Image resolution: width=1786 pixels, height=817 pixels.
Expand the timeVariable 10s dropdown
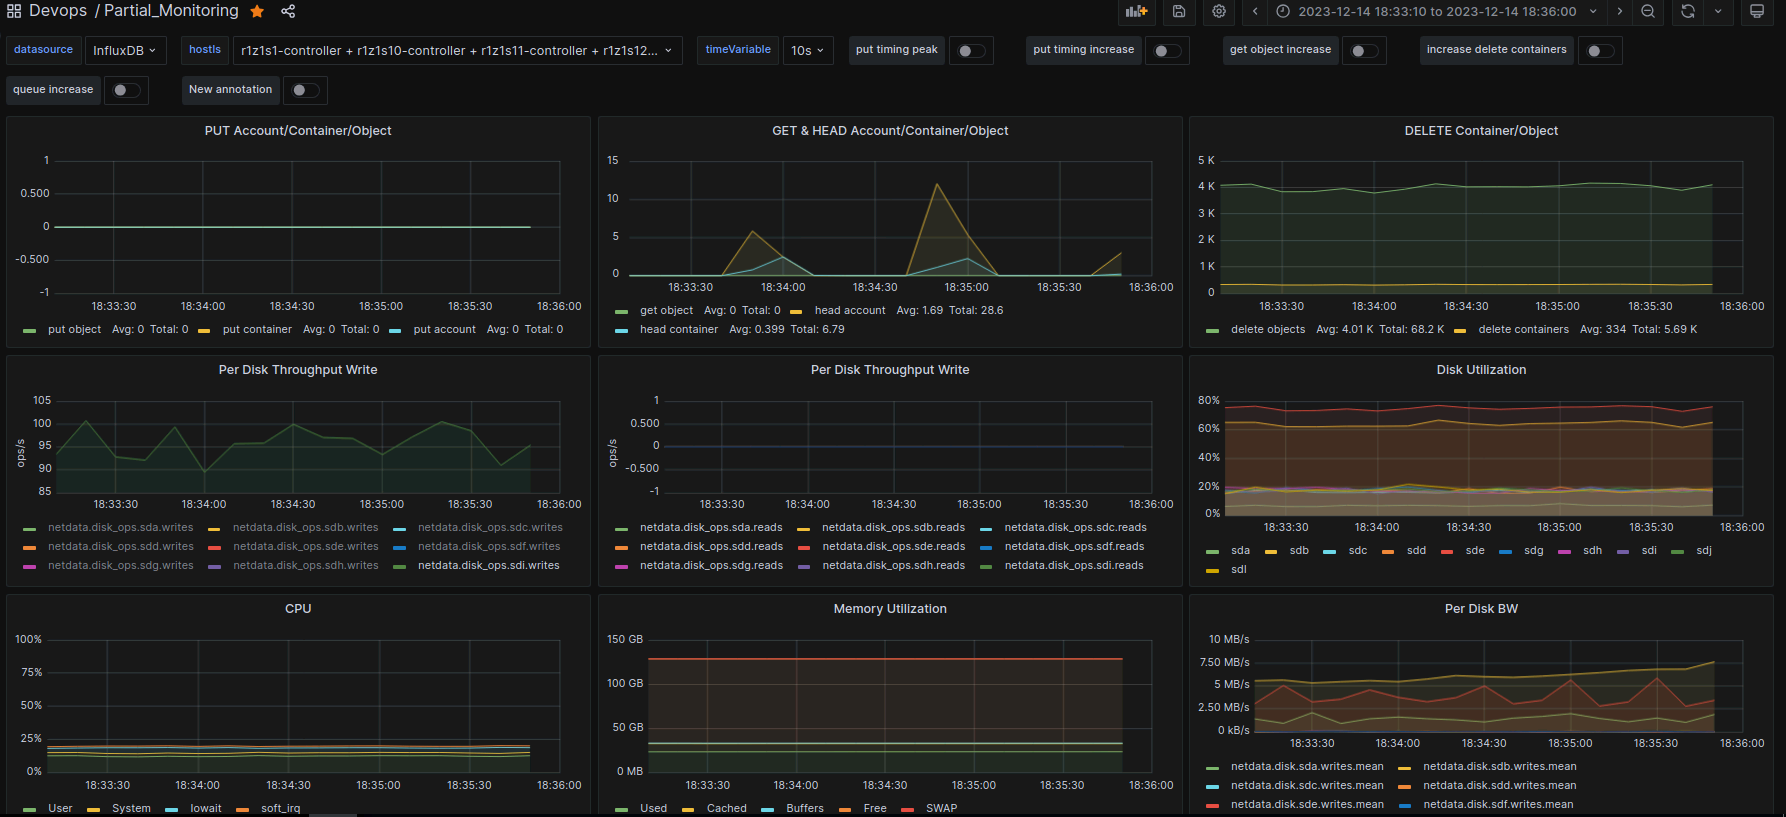pos(807,51)
